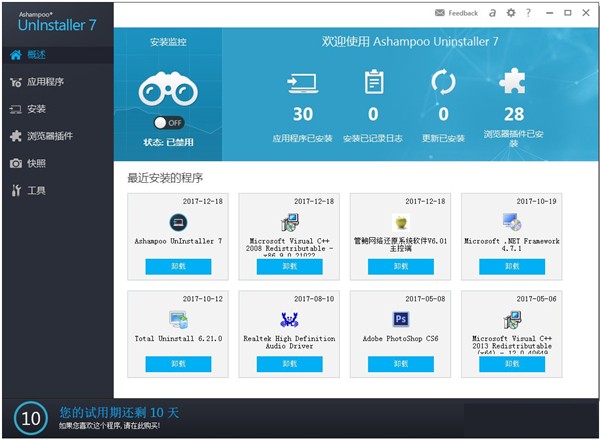This screenshot has height=440, width=600.
Task: Click 卸载 for Total Uninstall 6.21.0
Action: click(178, 364)
